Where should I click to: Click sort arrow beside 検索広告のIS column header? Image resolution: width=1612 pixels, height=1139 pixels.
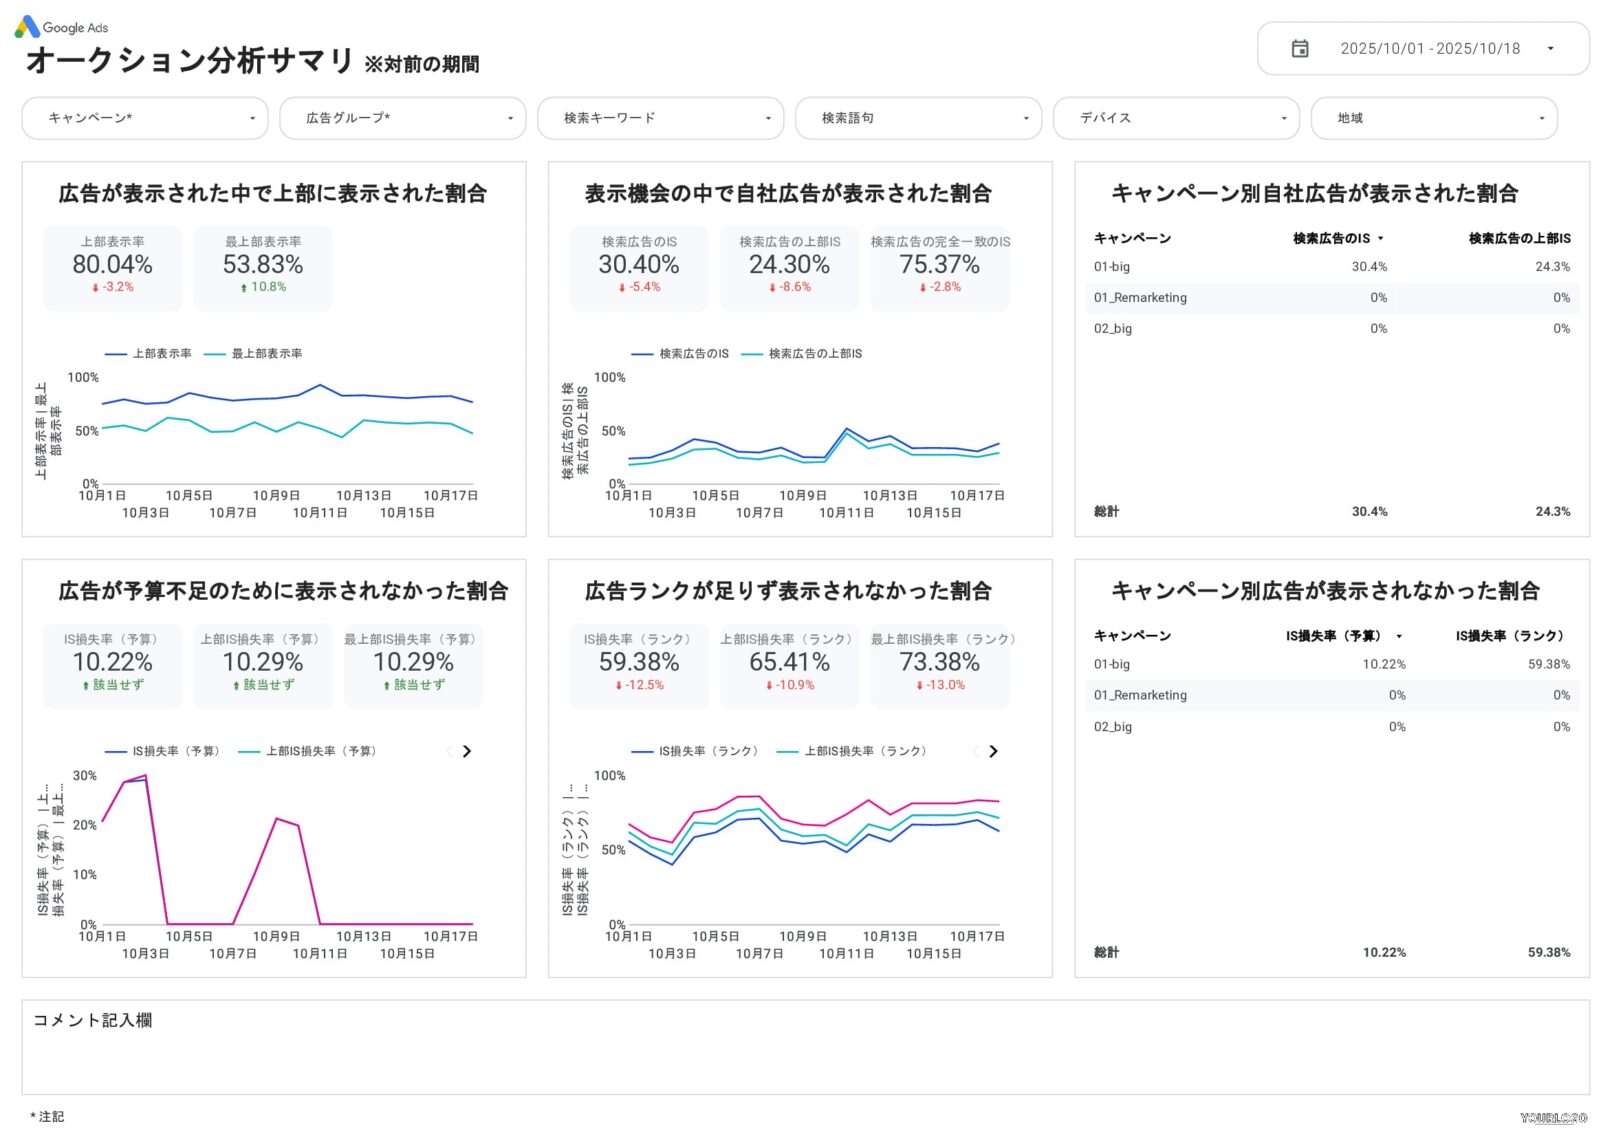pos(1382,238)
